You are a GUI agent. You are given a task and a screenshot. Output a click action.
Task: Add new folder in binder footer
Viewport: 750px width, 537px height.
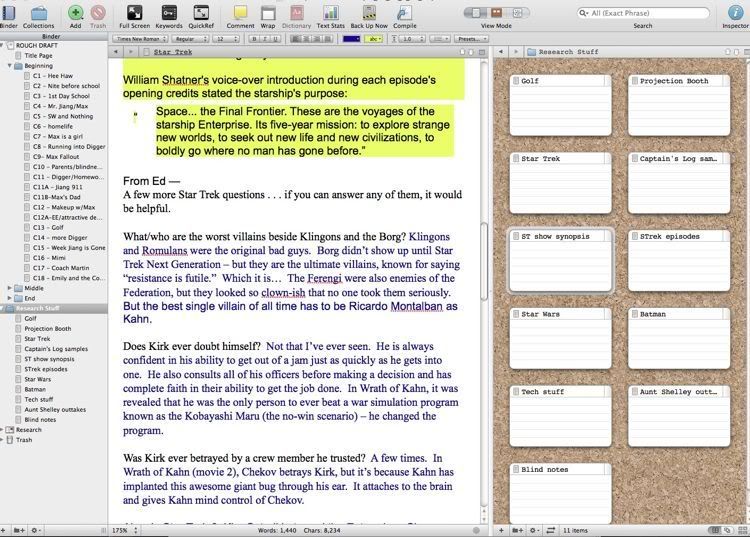pyautogui.click(x=19, y=530)
